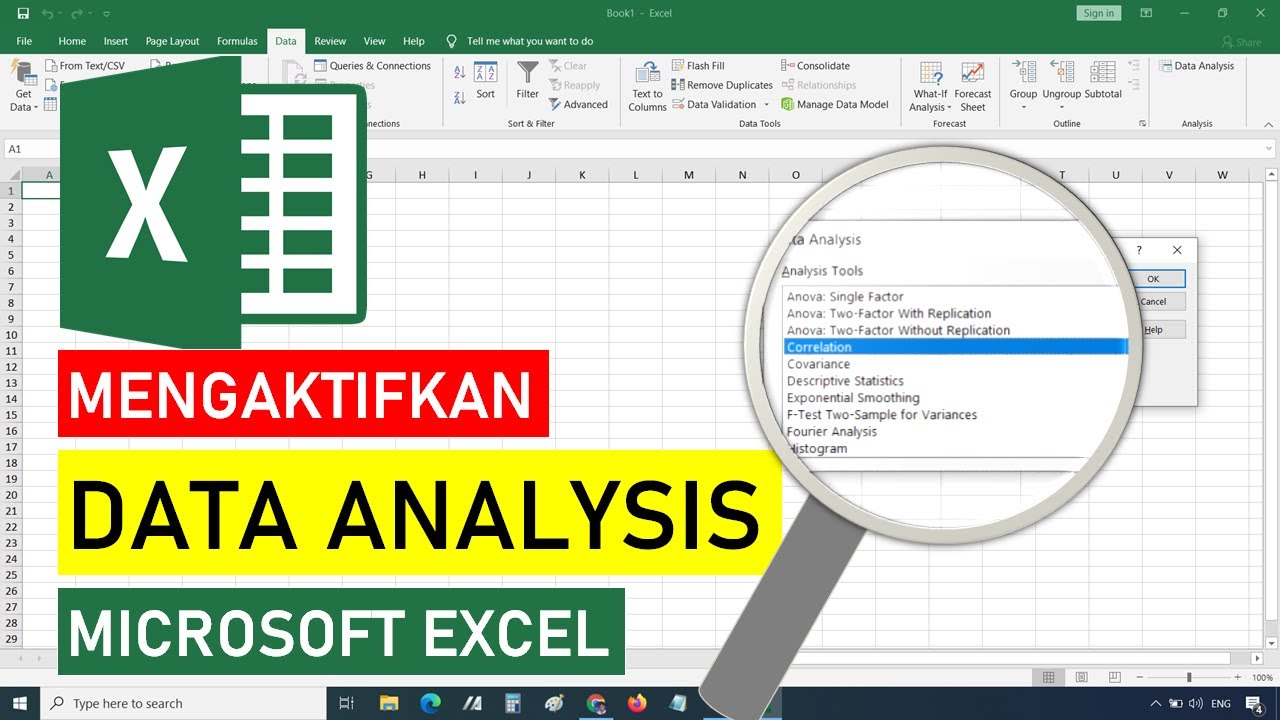The height and width of the screenshot is (720, 1280).
Task: Open the custom Sort dialog
Action: point(485,80)
